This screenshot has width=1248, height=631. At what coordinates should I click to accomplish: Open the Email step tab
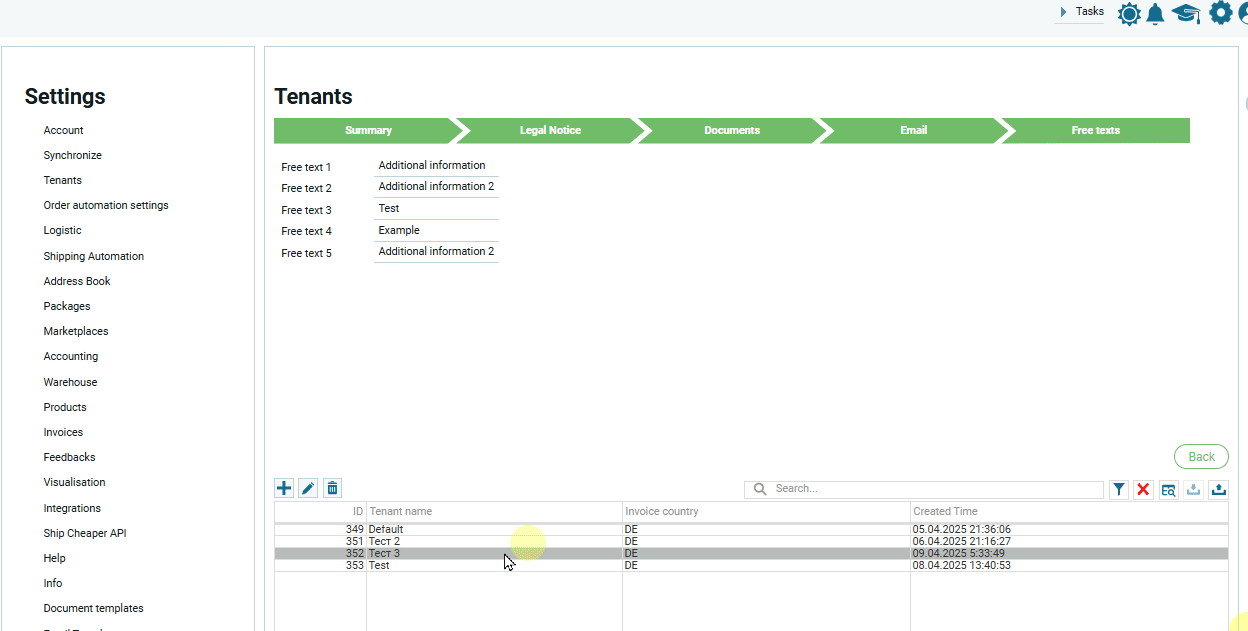coord(913,131)
